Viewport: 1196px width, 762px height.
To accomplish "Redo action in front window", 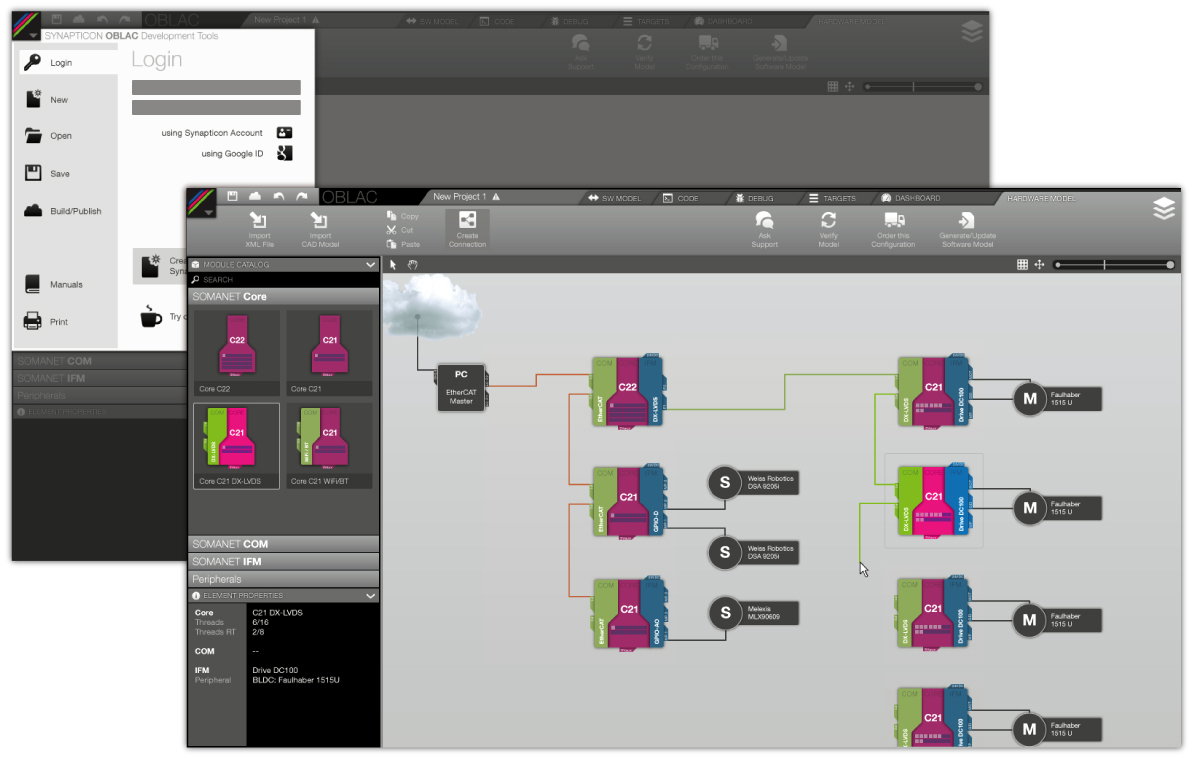I will pos(302,197).
